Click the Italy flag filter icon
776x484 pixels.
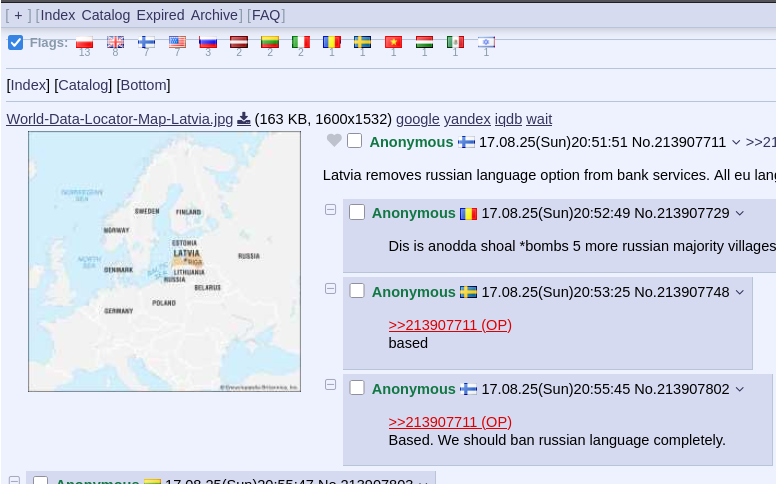click(301, 43)
